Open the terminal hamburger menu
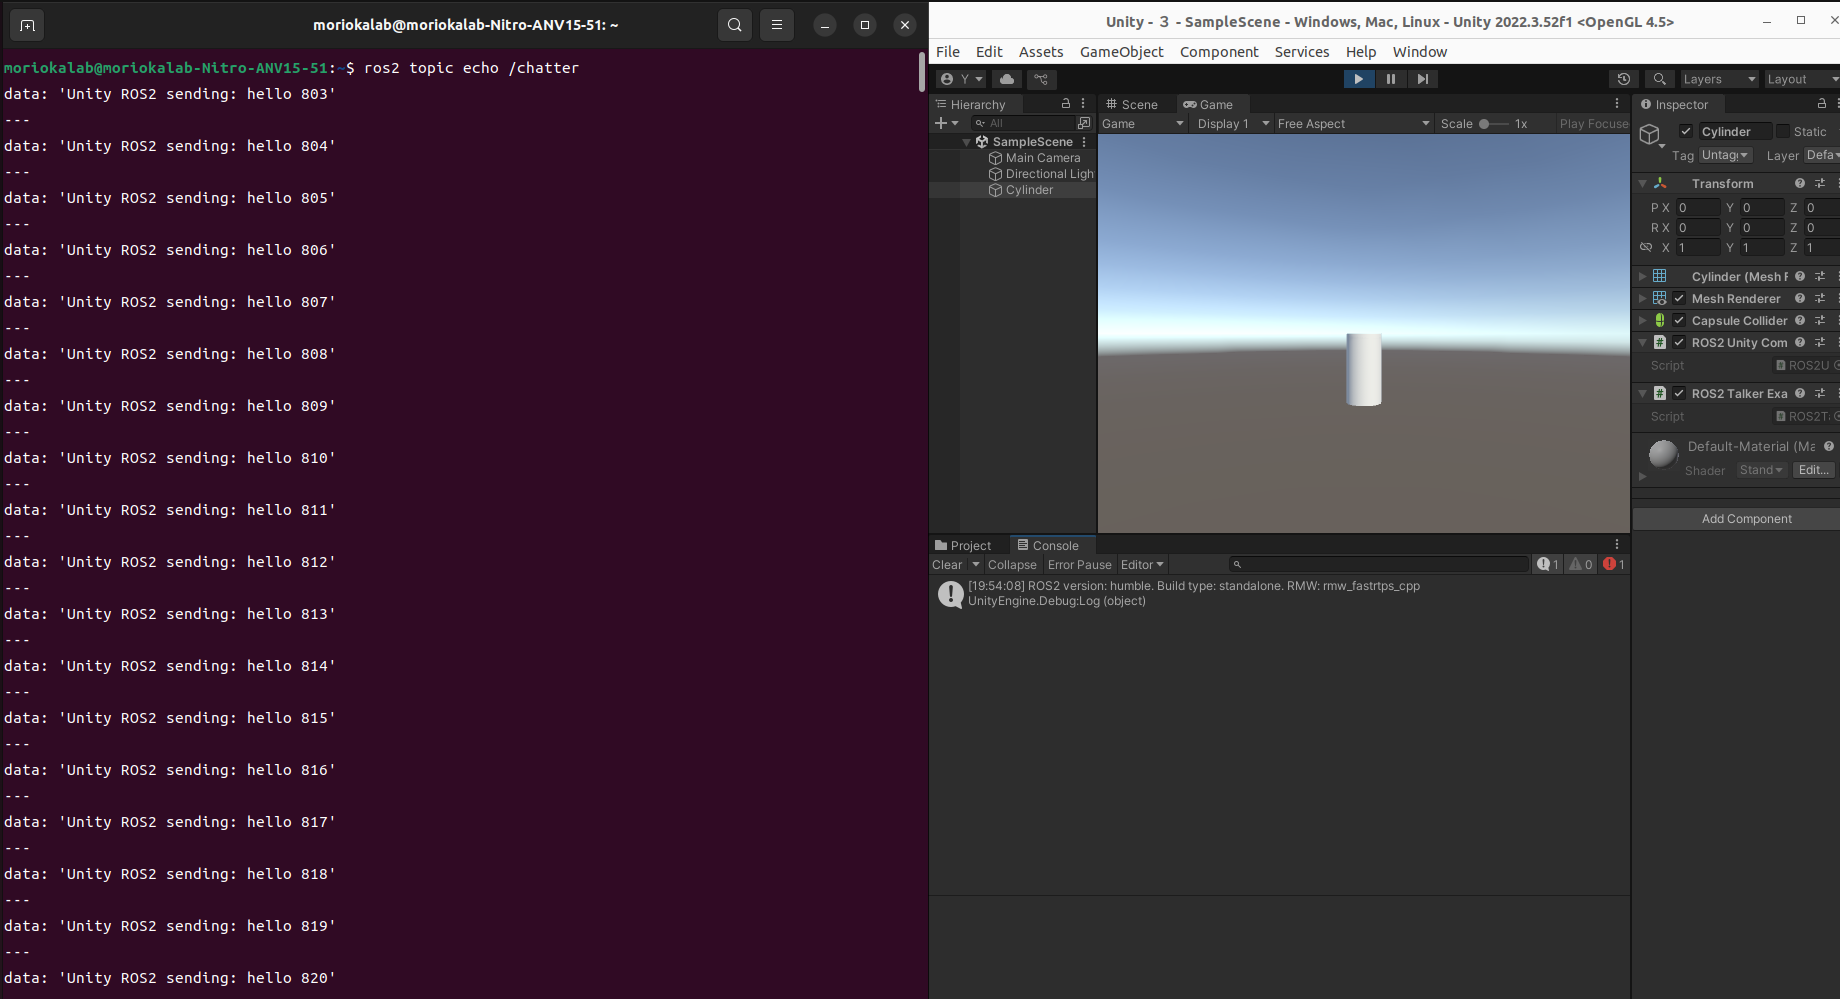Image resolution: width=1840 pixels, height=999 pixels. tap(777, 25)
